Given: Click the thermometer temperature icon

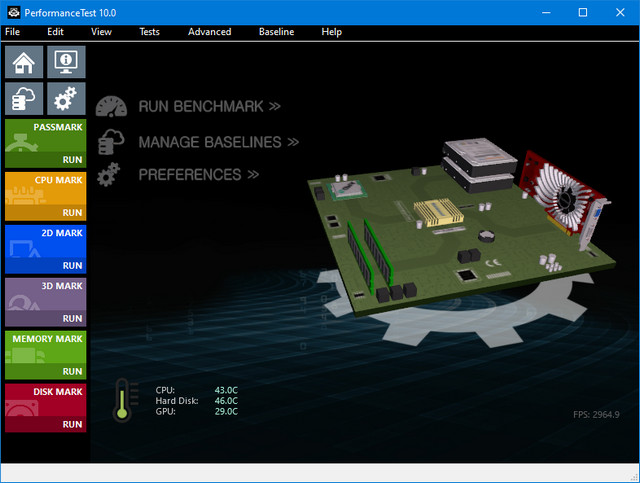Looking at the screenshot, I should tap(122, 399).
